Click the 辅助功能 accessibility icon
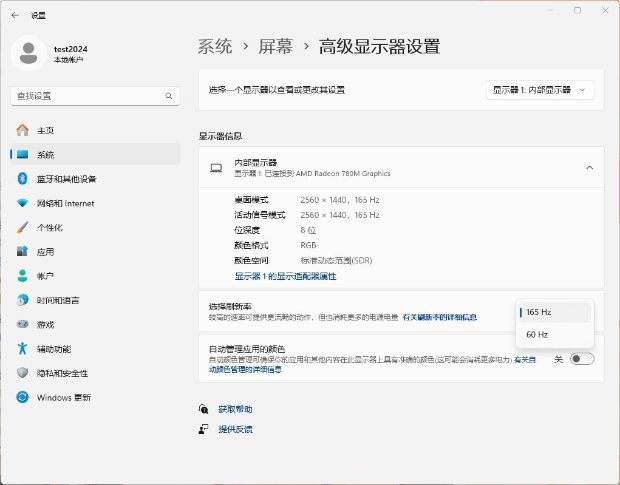This screenshot has width=620, height=485. (x=23, y=349)
